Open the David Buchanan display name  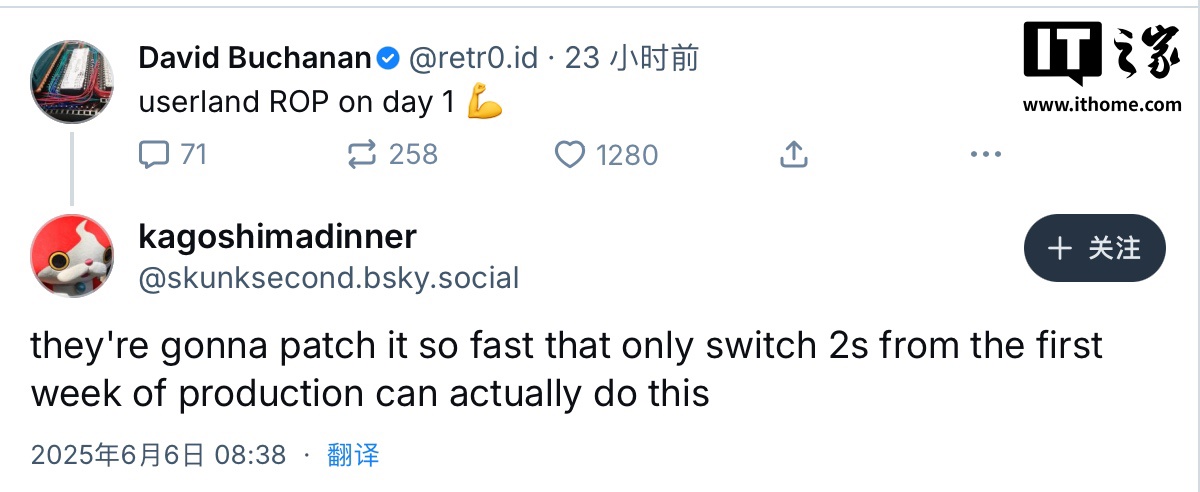(x=254, y=59)
